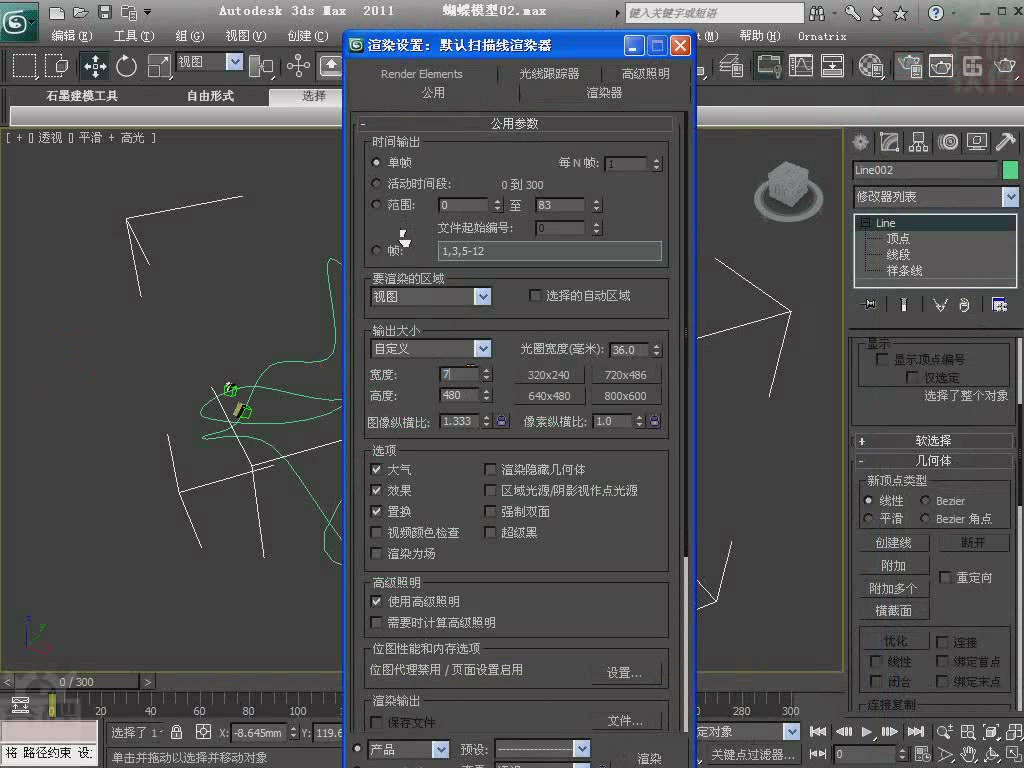Go to the start frame
The image size is (1024, 768).
818,731
